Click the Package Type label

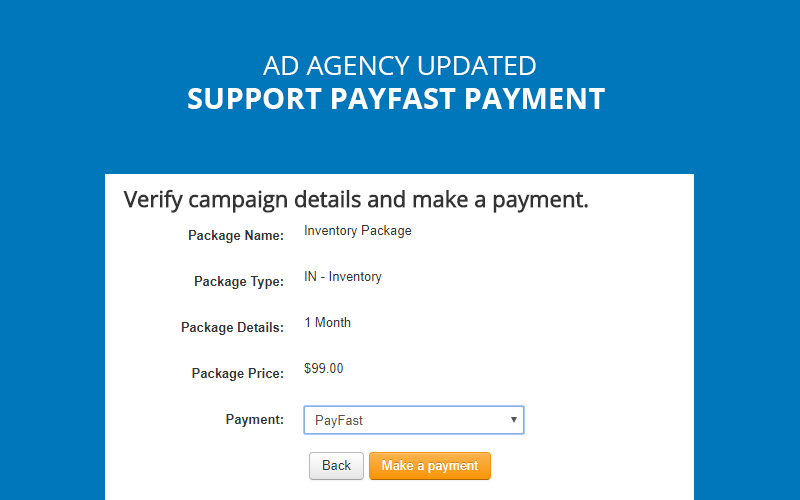coord(239,281)
